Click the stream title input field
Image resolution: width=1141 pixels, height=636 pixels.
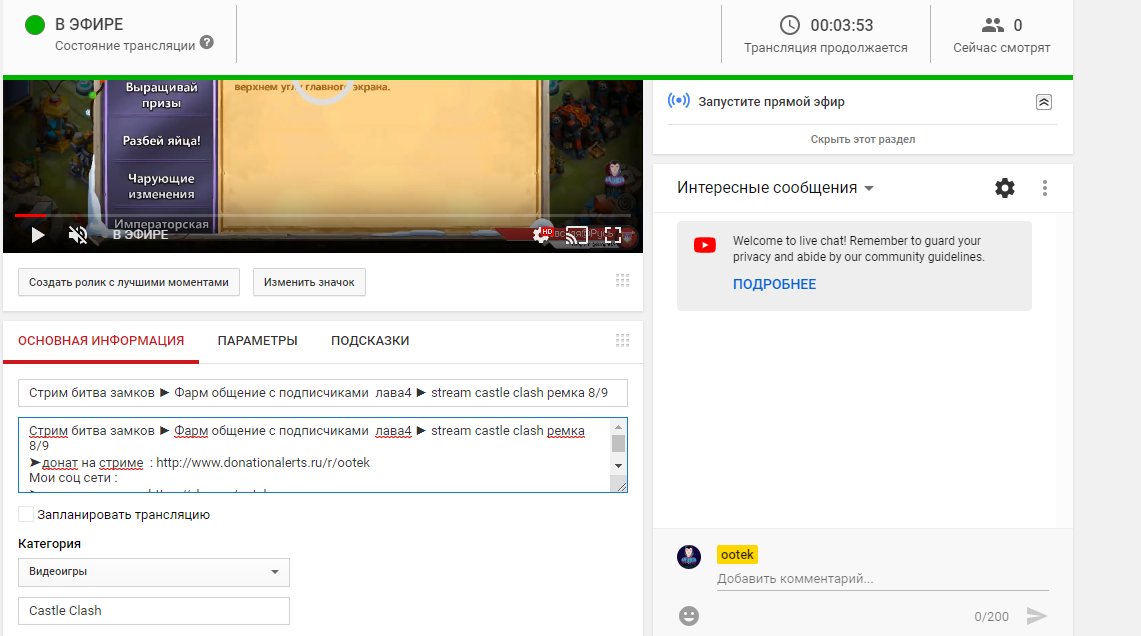322,393
